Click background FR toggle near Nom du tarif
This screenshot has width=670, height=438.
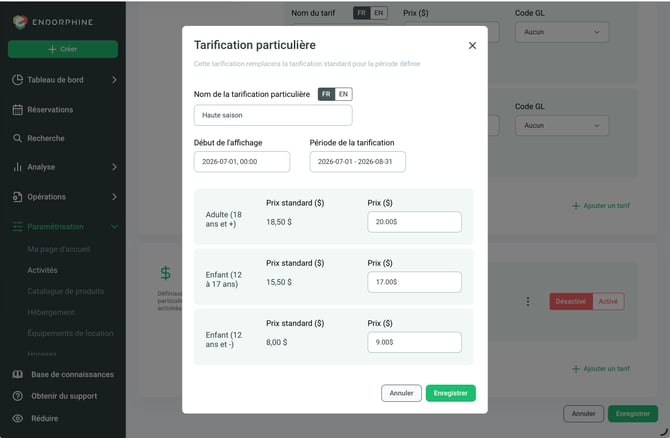pos(361,13)
